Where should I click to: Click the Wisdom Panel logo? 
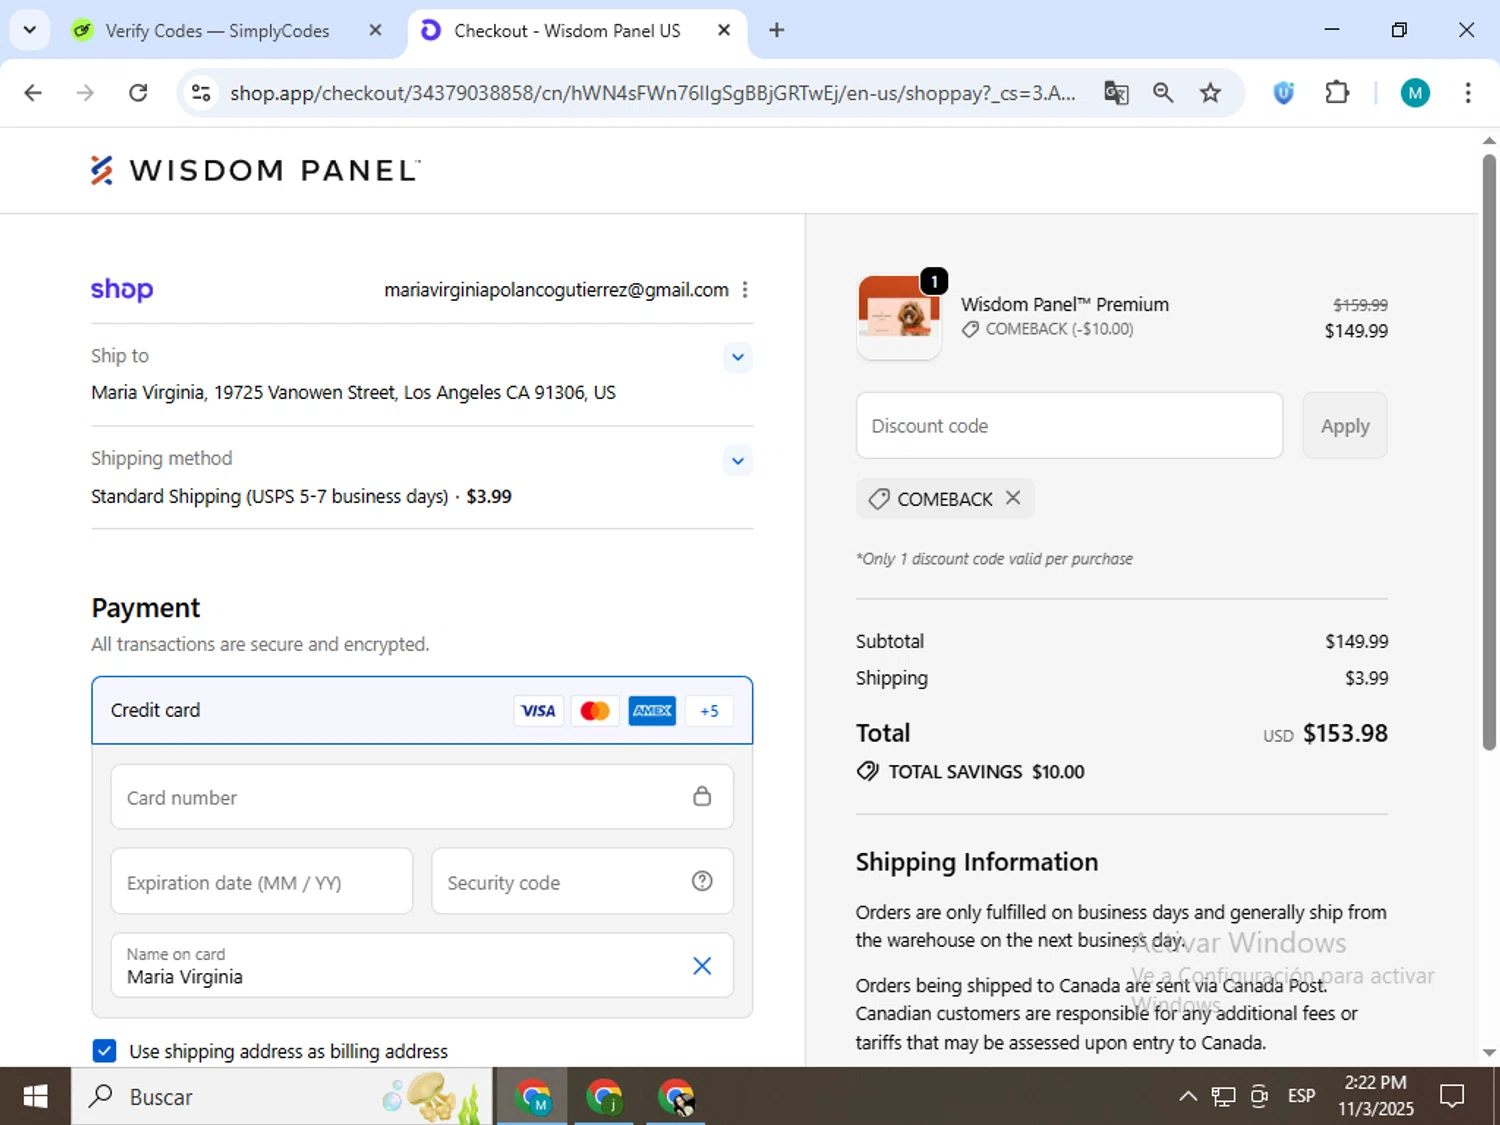coord(255,170)
